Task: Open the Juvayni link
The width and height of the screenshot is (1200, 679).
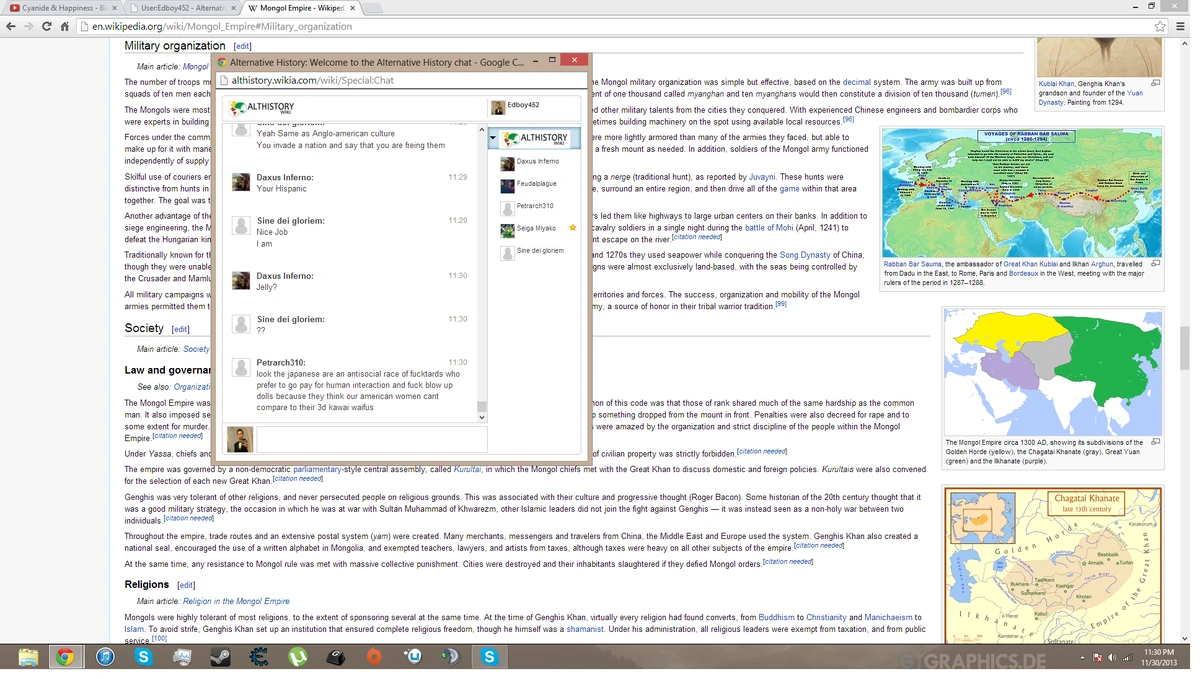Action: pos(762,177)
